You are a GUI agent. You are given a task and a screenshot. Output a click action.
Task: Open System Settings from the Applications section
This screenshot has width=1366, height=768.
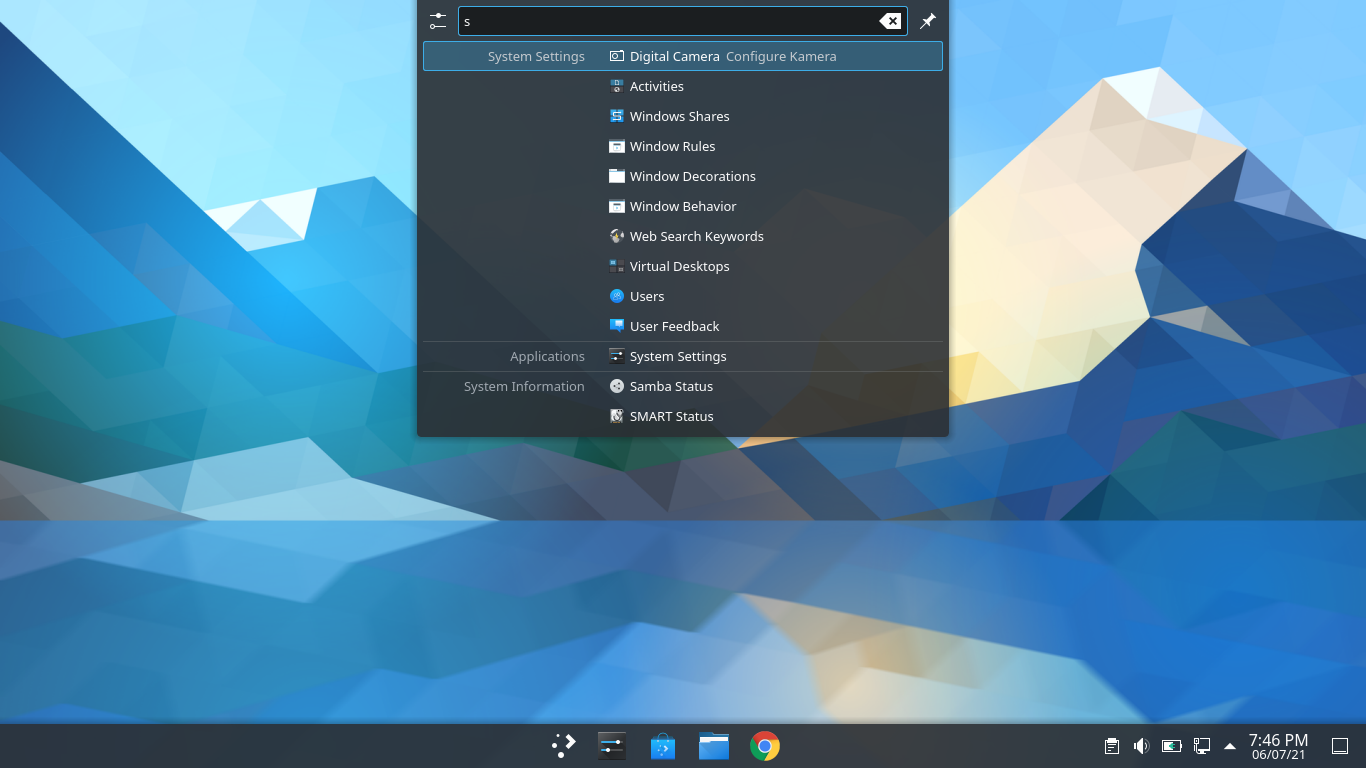[x=677, y=356]
